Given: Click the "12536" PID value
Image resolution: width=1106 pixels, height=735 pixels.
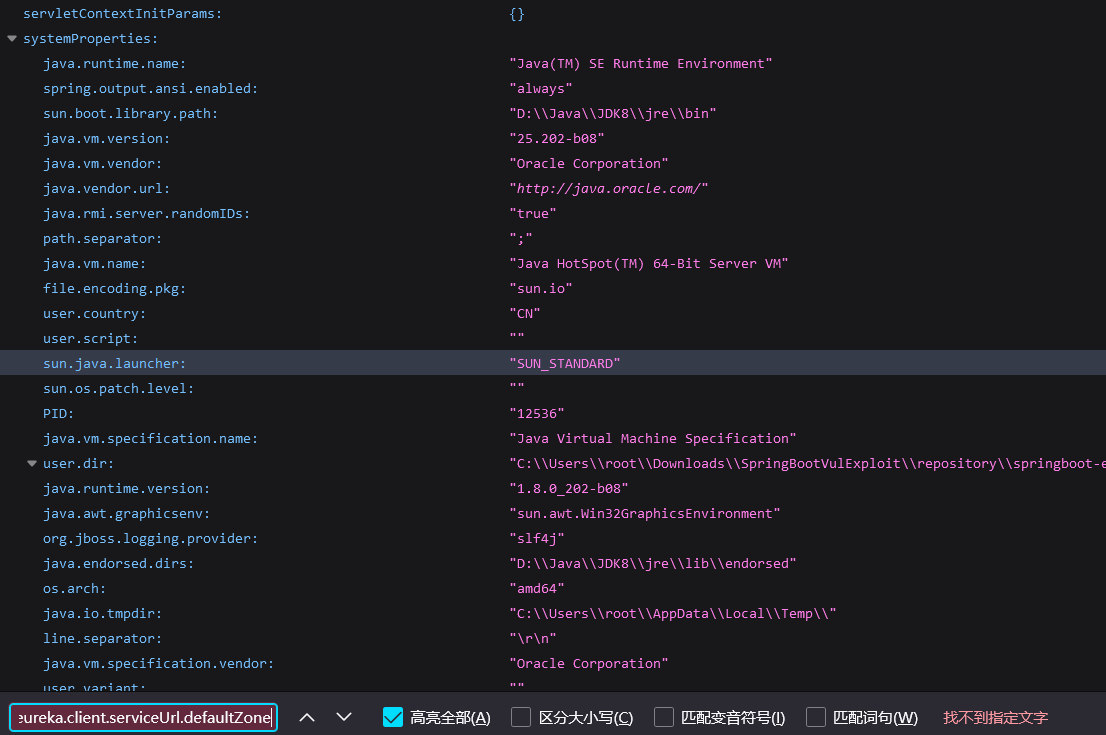Looking at the screenshot, I should pyautogui.click(x=537, y=413).
